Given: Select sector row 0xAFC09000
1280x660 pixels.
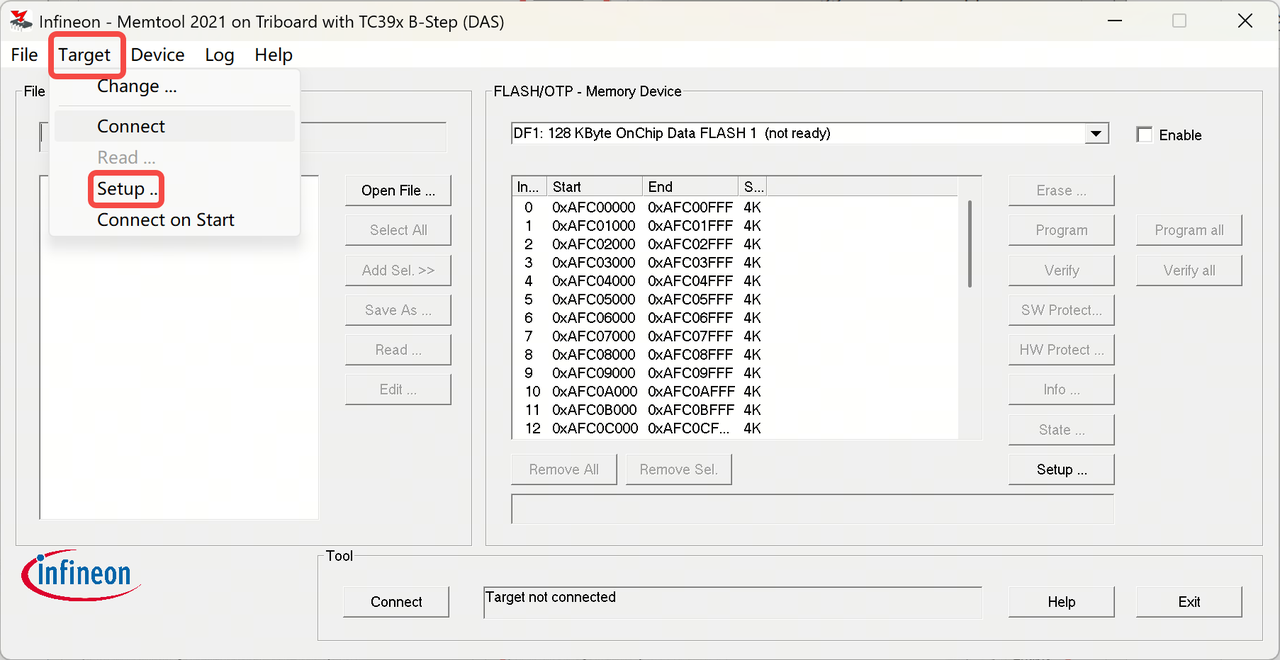Looking at the screenshot, I should 735,373.
